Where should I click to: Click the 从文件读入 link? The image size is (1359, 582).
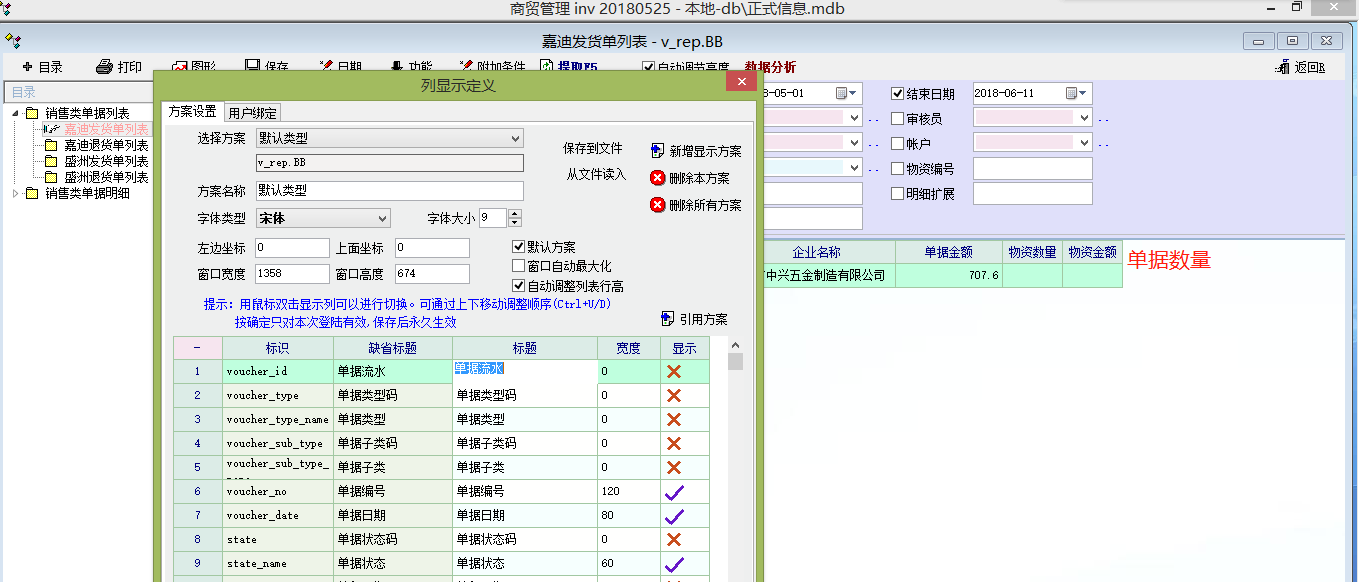[x=596, y=174]
